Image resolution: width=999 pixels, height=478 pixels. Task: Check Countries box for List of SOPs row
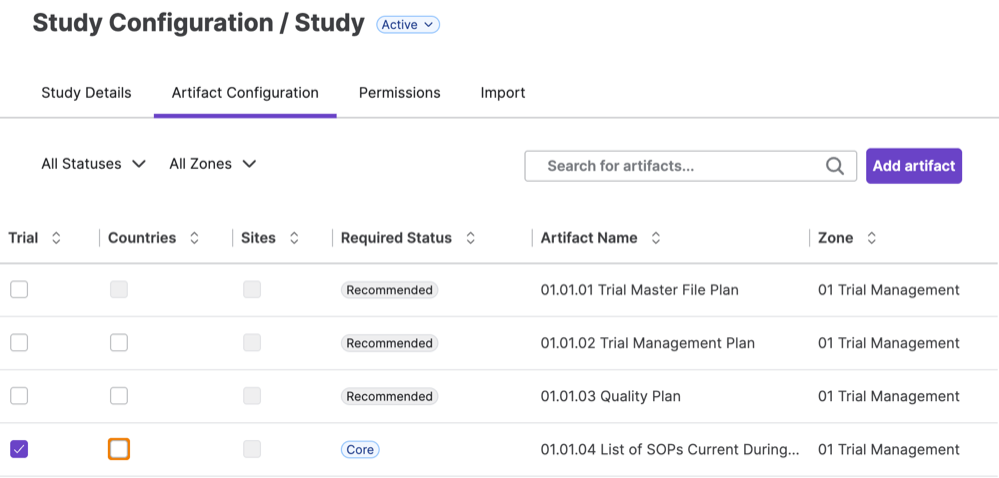point(119,449)
